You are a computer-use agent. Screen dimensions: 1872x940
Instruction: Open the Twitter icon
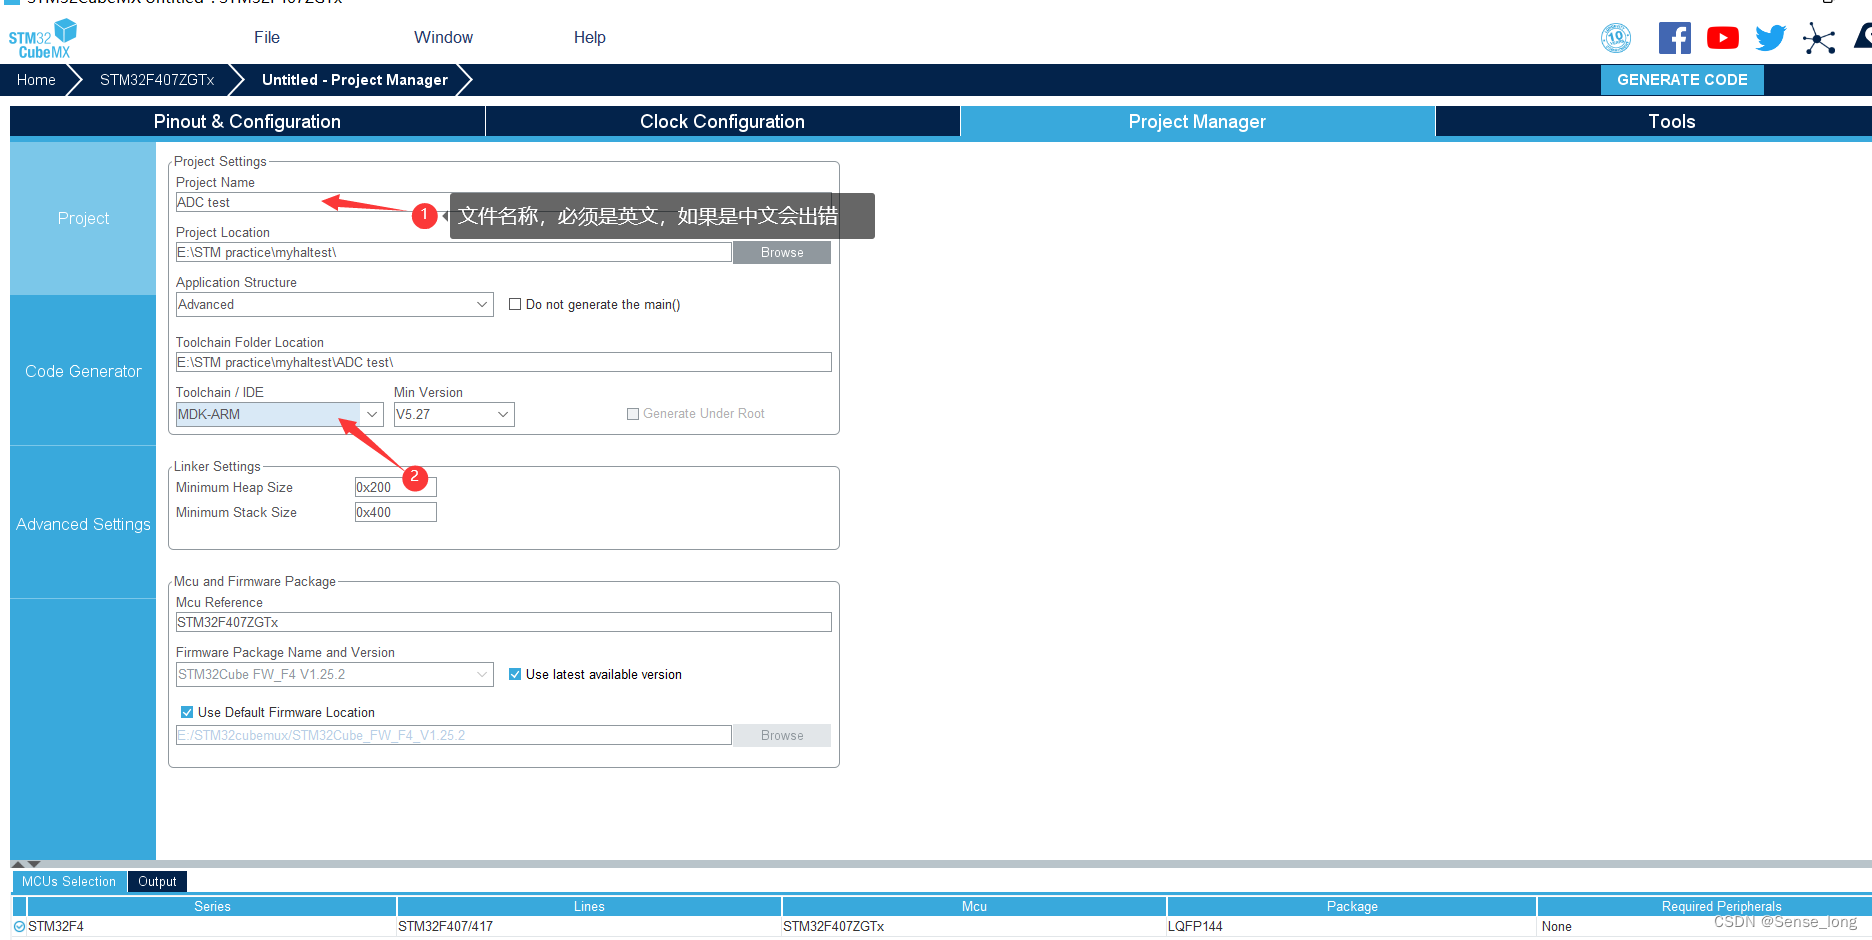click(1770, 38)
